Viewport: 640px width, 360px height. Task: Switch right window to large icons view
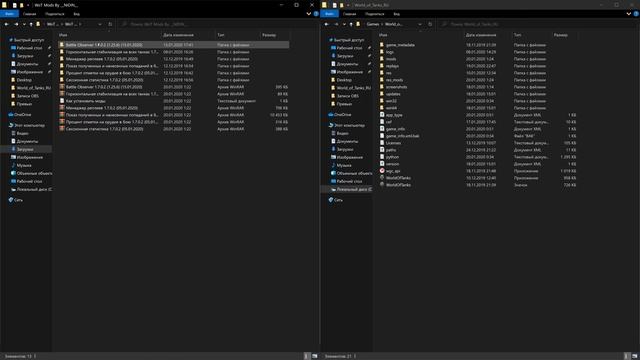635,356
